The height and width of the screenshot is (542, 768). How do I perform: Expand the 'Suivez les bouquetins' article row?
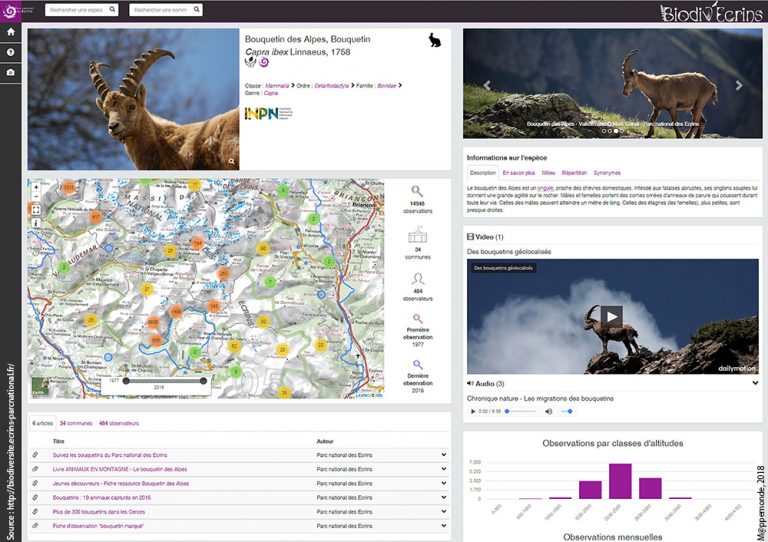coord(443,455)
